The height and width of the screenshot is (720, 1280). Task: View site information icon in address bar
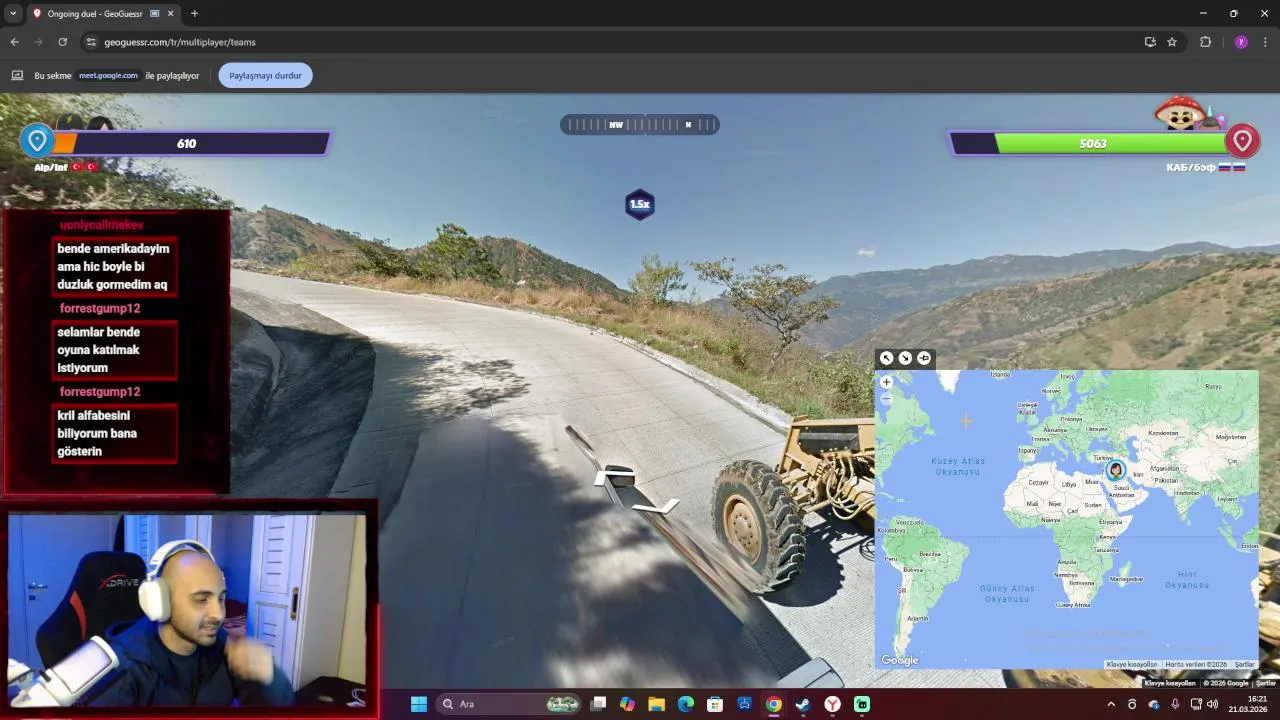(91, 42)
